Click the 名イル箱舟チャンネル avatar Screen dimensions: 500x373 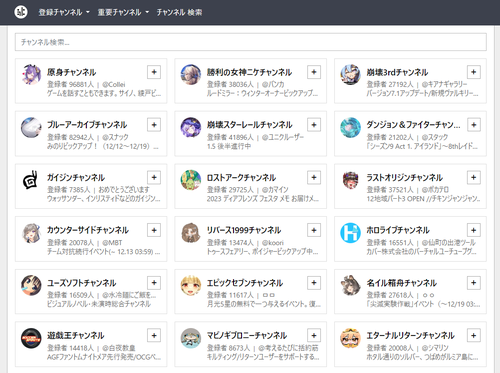(x=350, y=285)
